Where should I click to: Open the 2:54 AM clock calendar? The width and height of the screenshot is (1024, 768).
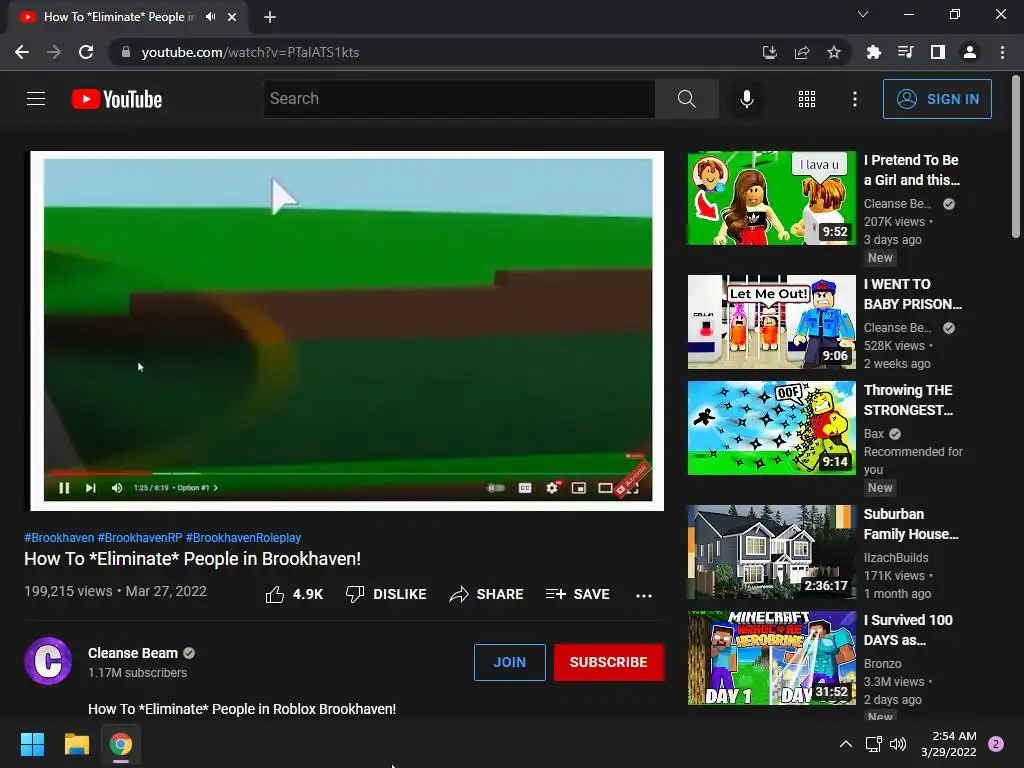(x=949, y=744)
